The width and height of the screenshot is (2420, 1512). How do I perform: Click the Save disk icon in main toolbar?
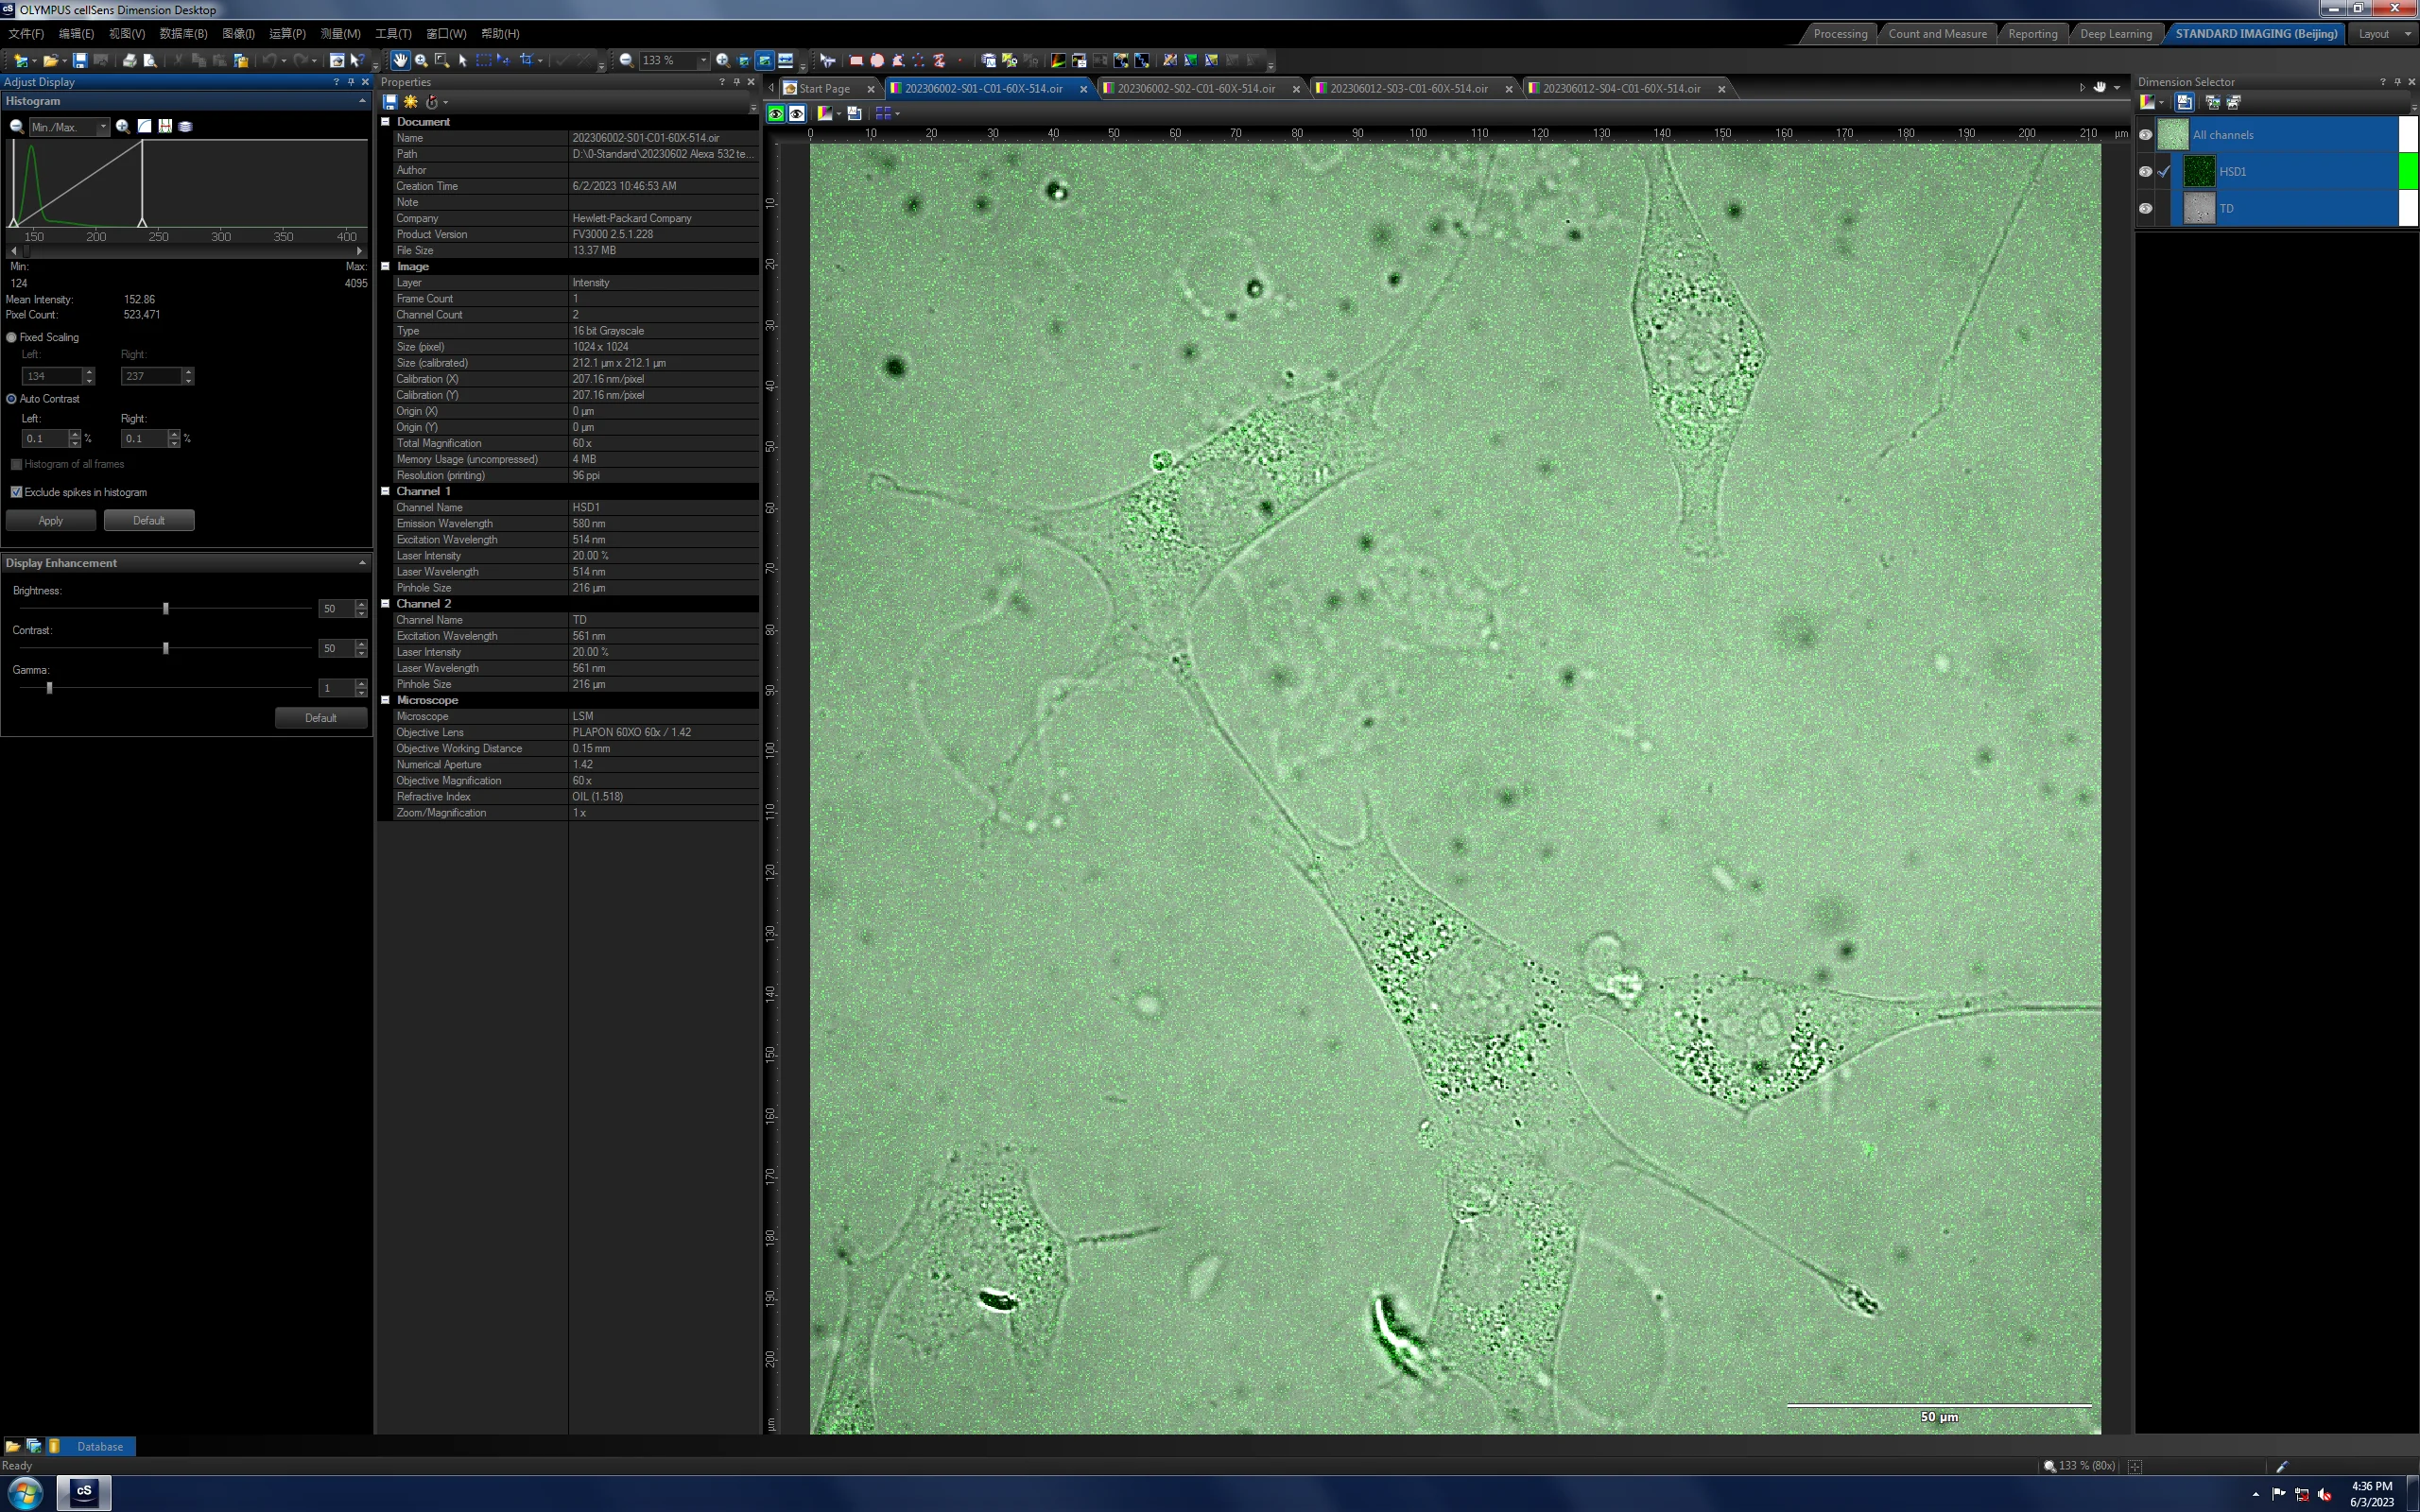(x=79, y=60)
